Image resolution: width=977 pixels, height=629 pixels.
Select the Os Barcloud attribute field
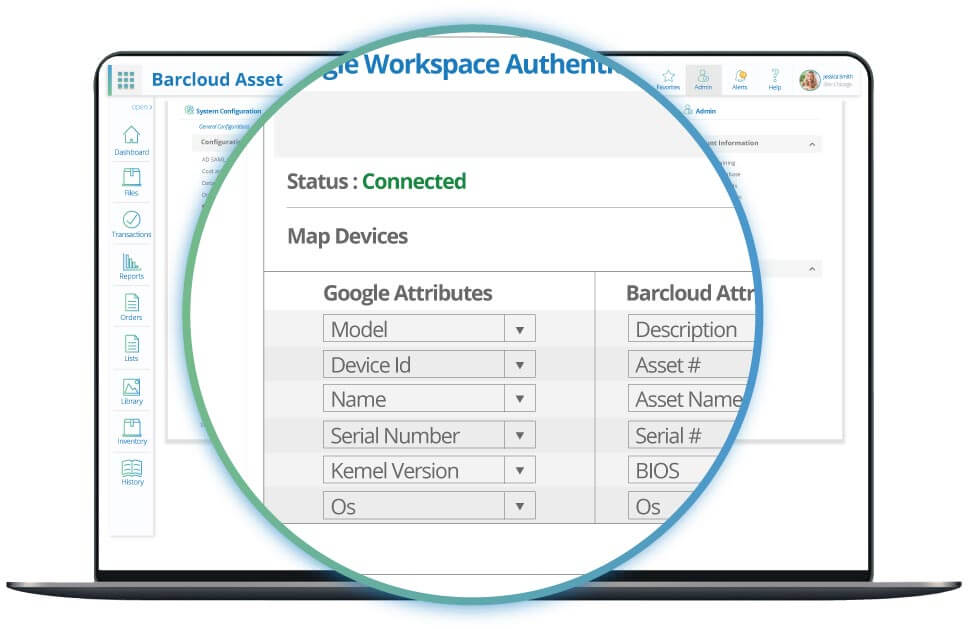657,506
